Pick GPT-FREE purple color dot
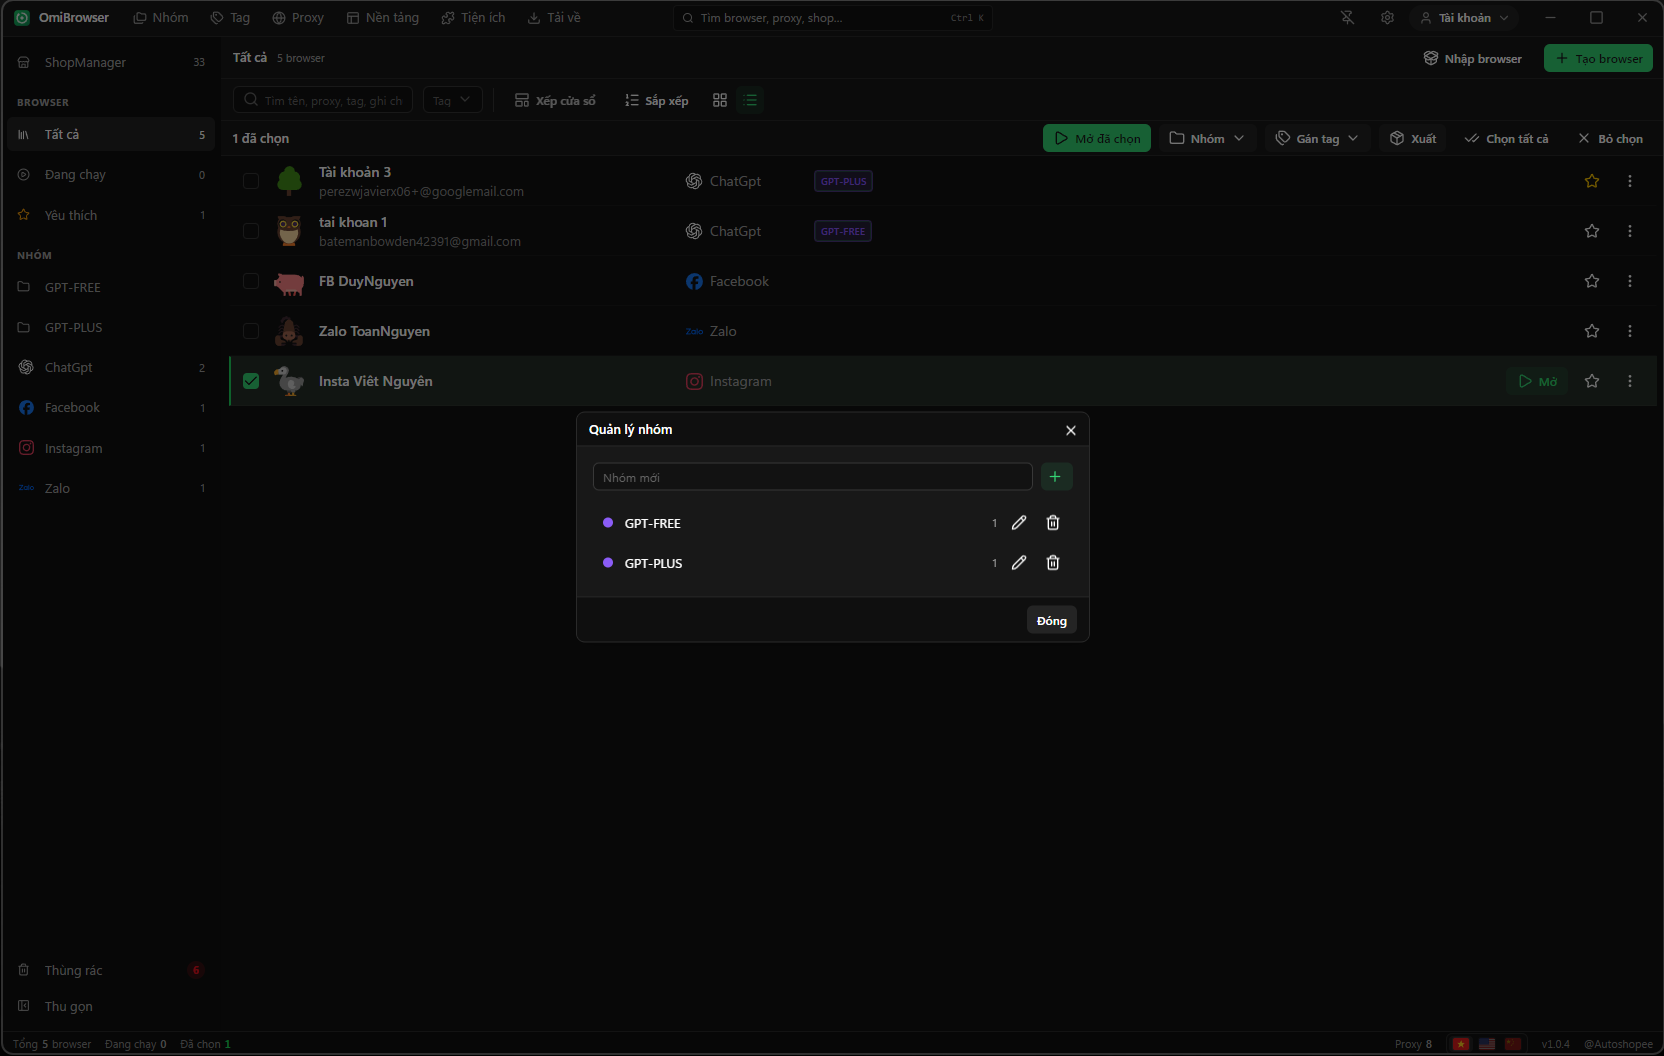The image size is (1664, 1056). tap(608, 523)
